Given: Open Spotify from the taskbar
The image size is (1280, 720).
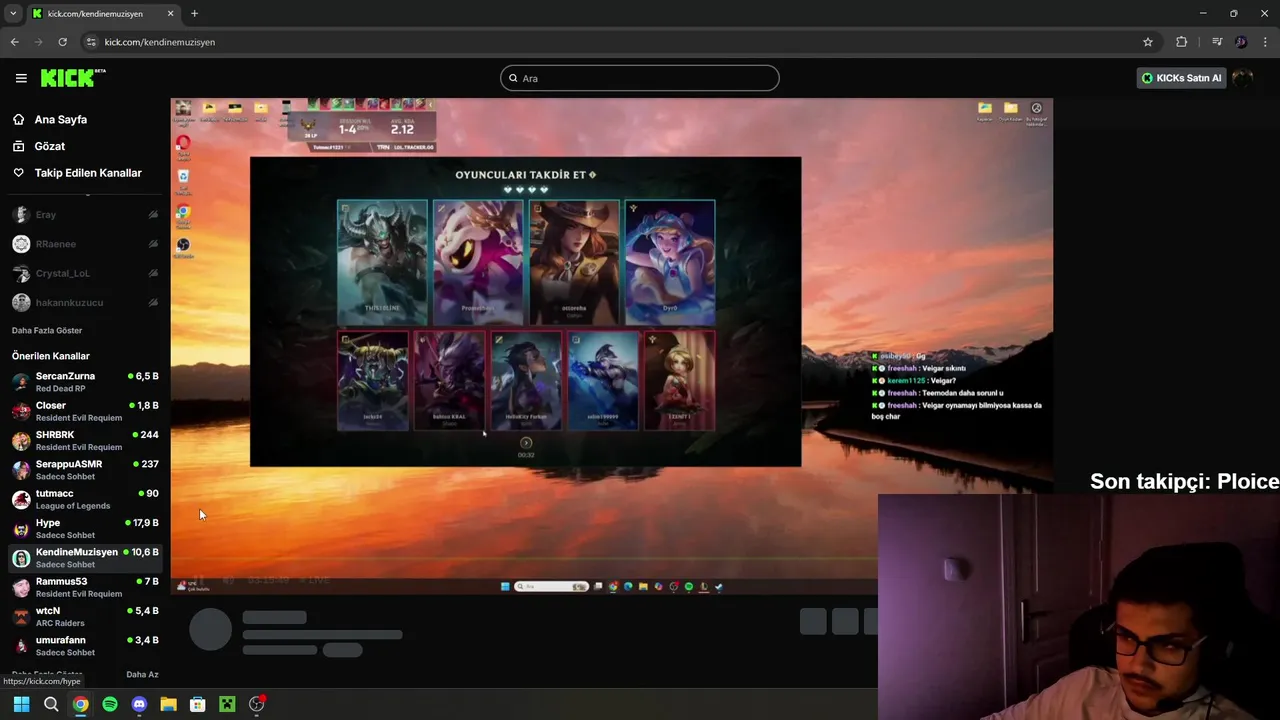Looking at the screenshot, I should [x=110, y=704].
